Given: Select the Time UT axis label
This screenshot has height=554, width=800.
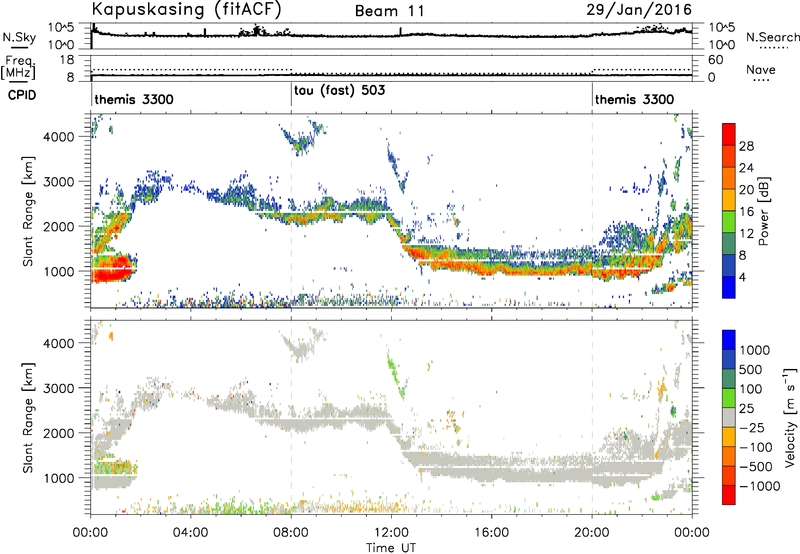Looking at the screenshot, I should click(x=391, y=548).
